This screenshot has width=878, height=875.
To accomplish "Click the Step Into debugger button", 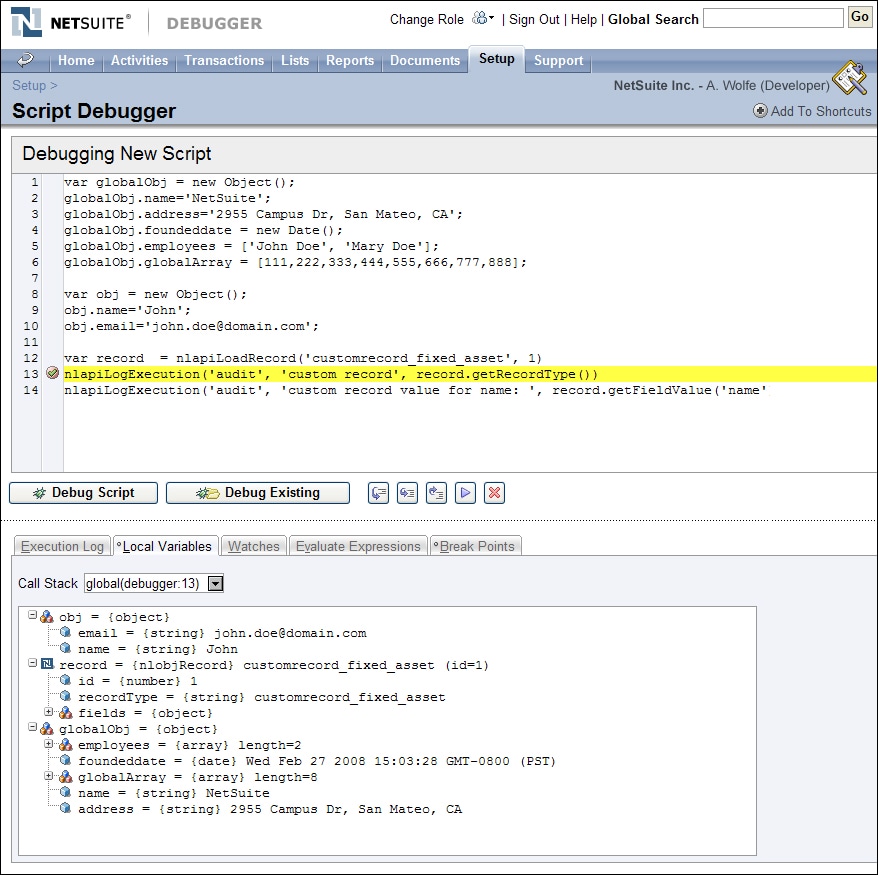I will [x=407, y=493].
